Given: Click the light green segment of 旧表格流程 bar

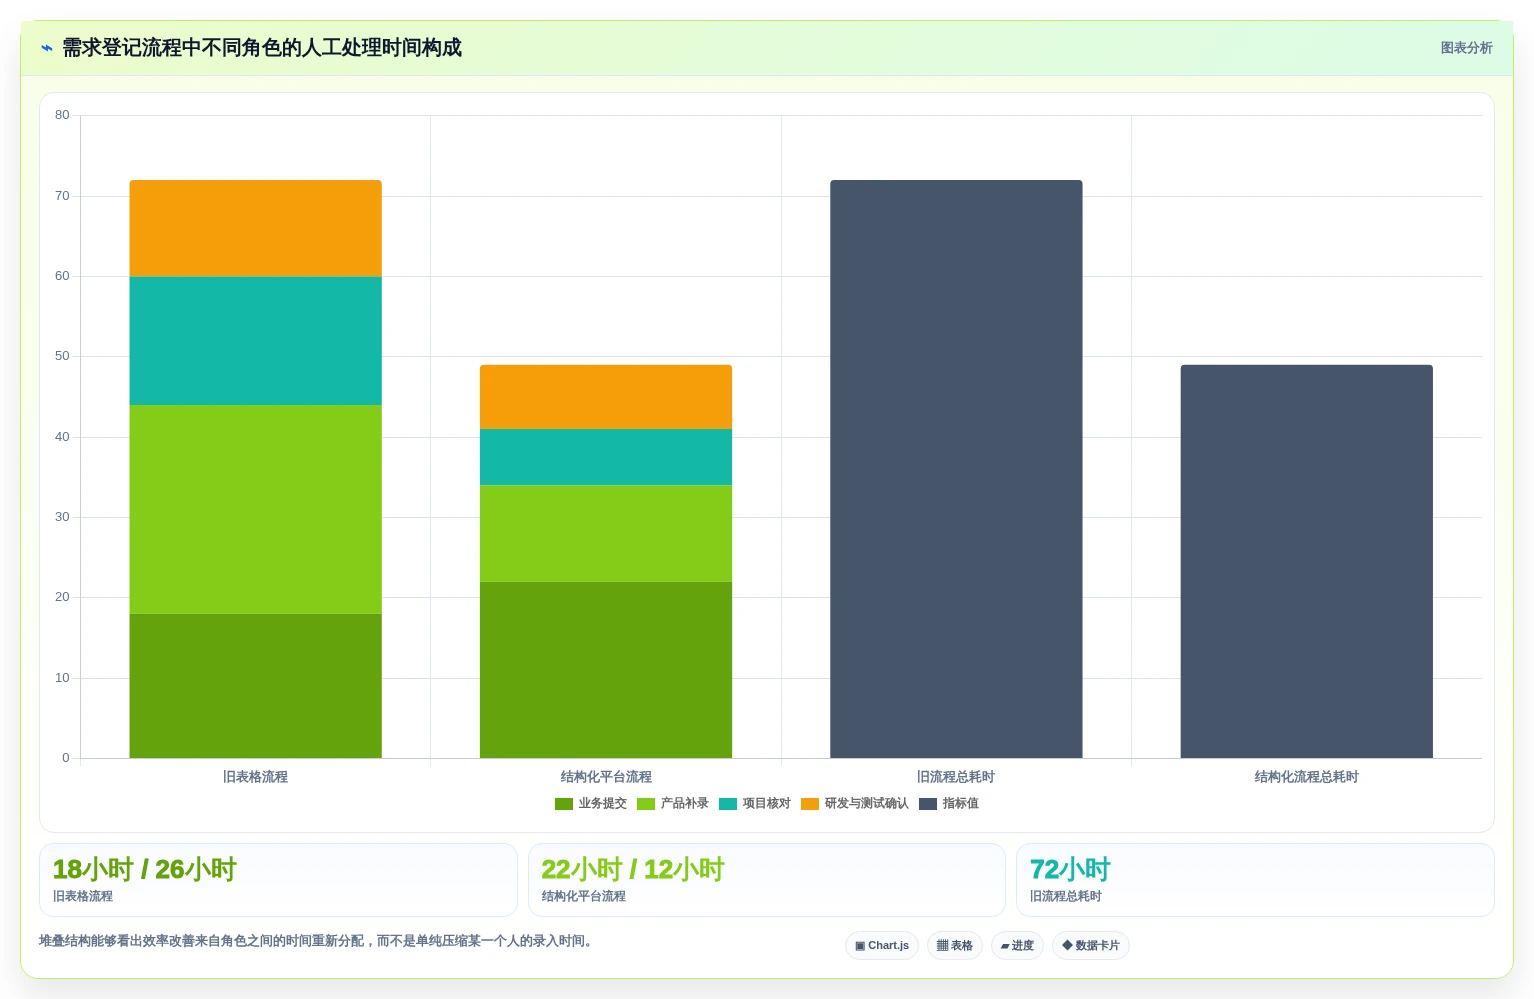Looking at the screenshot, I should (x=256, y=509).
